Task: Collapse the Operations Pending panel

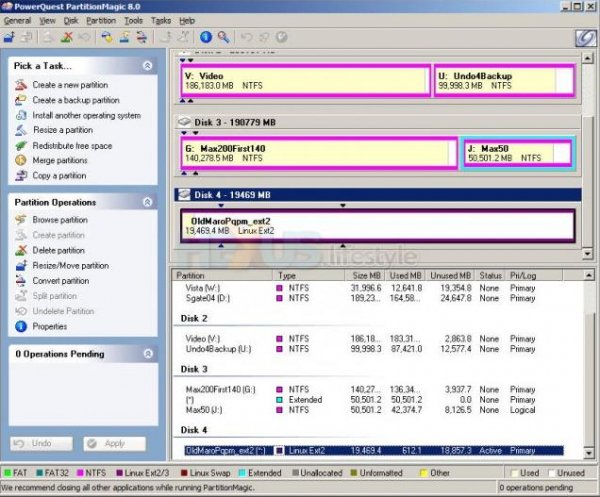Action: pyautogui.click(x=148, y=354)
